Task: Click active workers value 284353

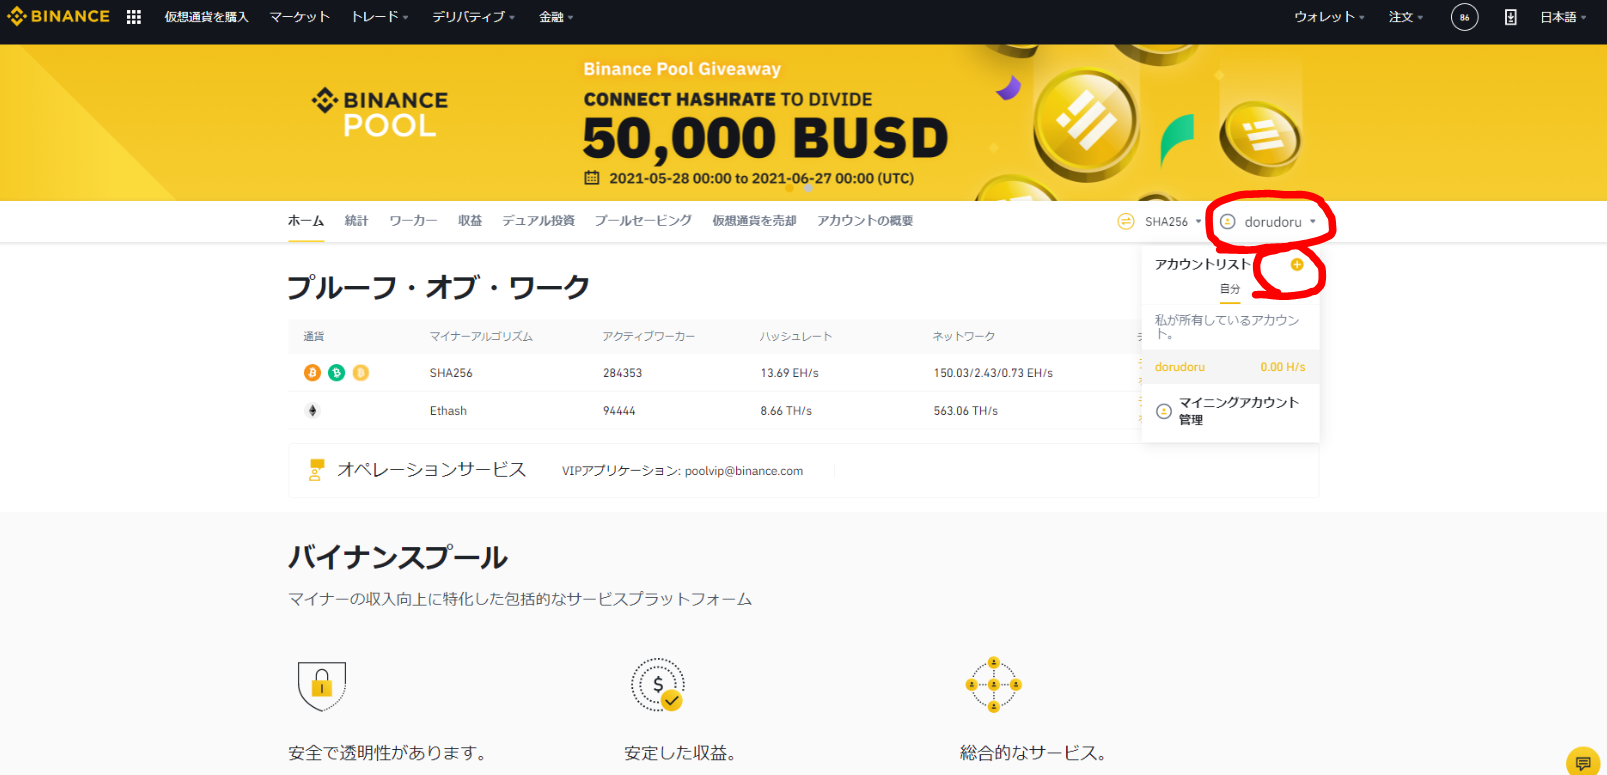Action: tap(622, 373)
